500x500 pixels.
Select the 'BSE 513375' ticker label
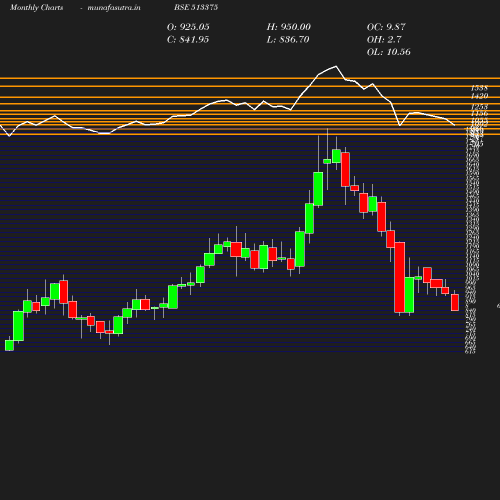(x=196, y=7)
